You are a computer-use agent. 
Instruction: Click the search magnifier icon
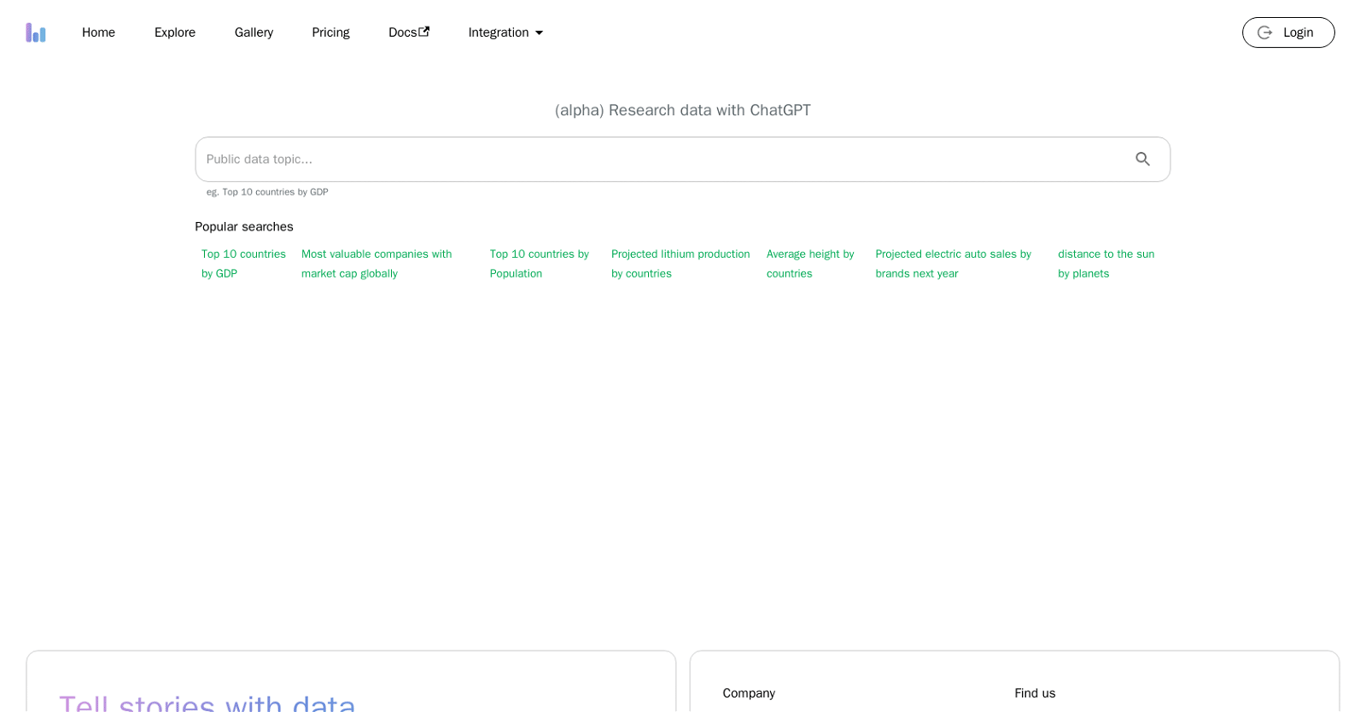click(1142, 159)
